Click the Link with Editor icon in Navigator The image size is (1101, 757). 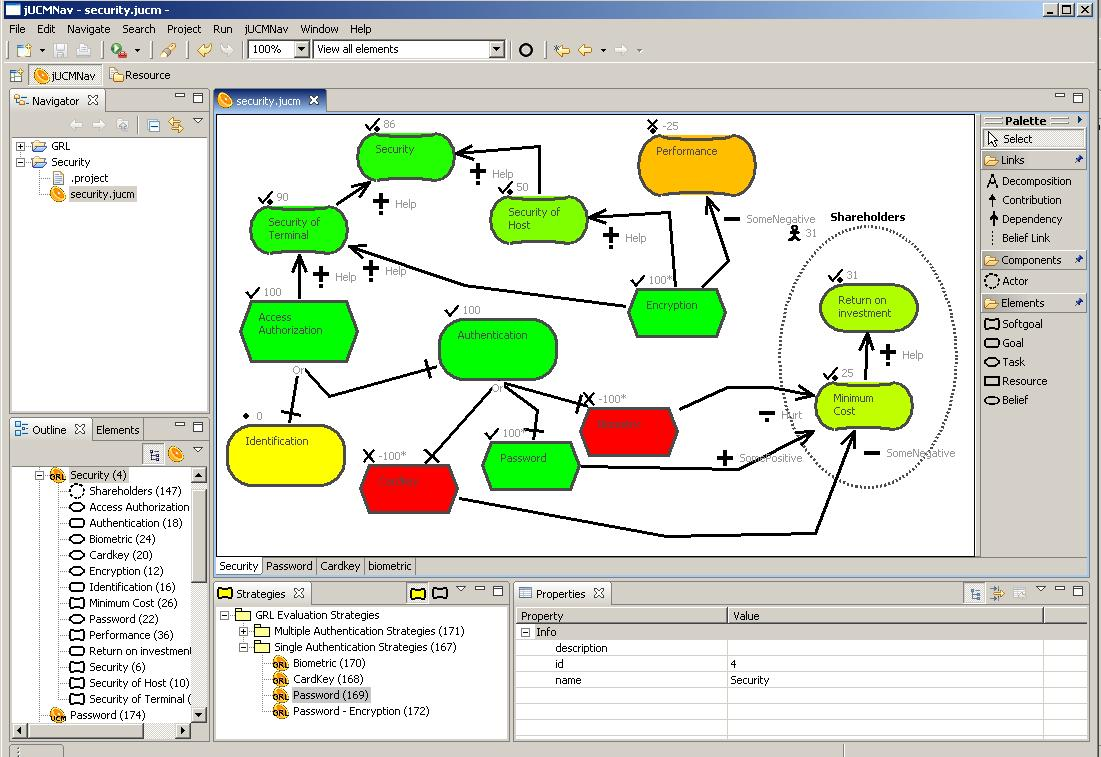coord(176,125)
